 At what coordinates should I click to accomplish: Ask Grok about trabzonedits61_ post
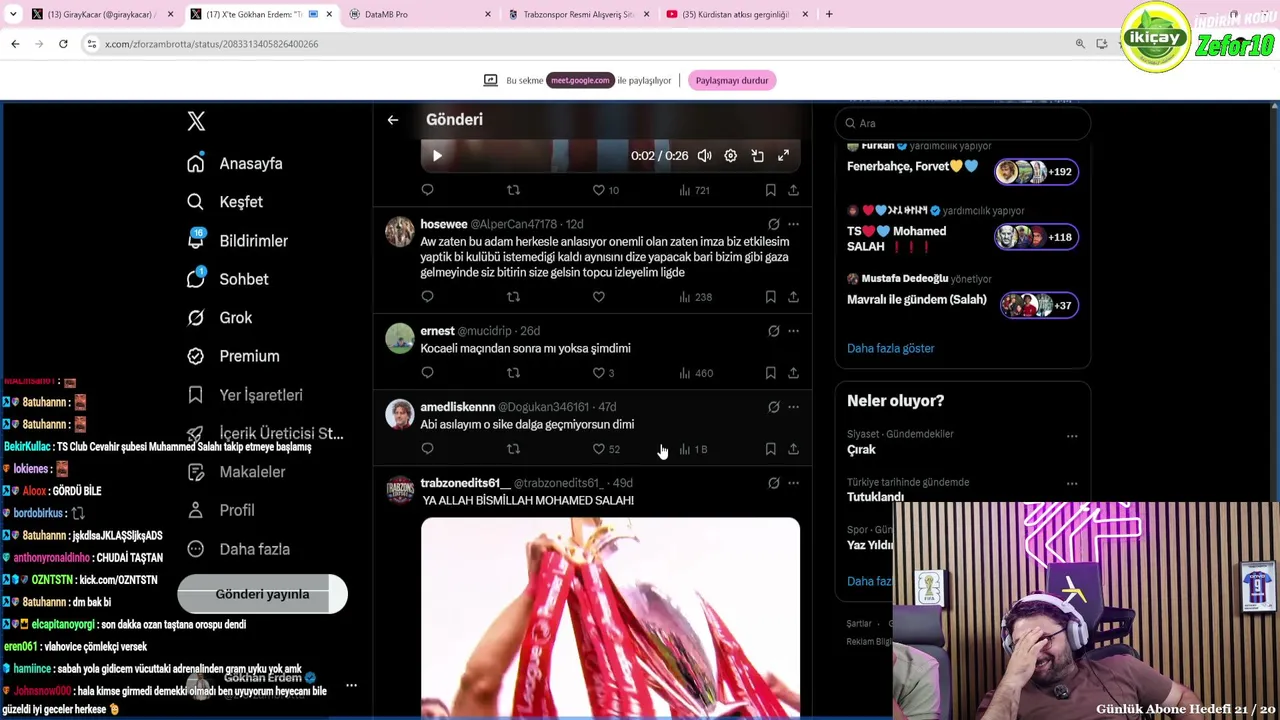click(x=773, y=483)
